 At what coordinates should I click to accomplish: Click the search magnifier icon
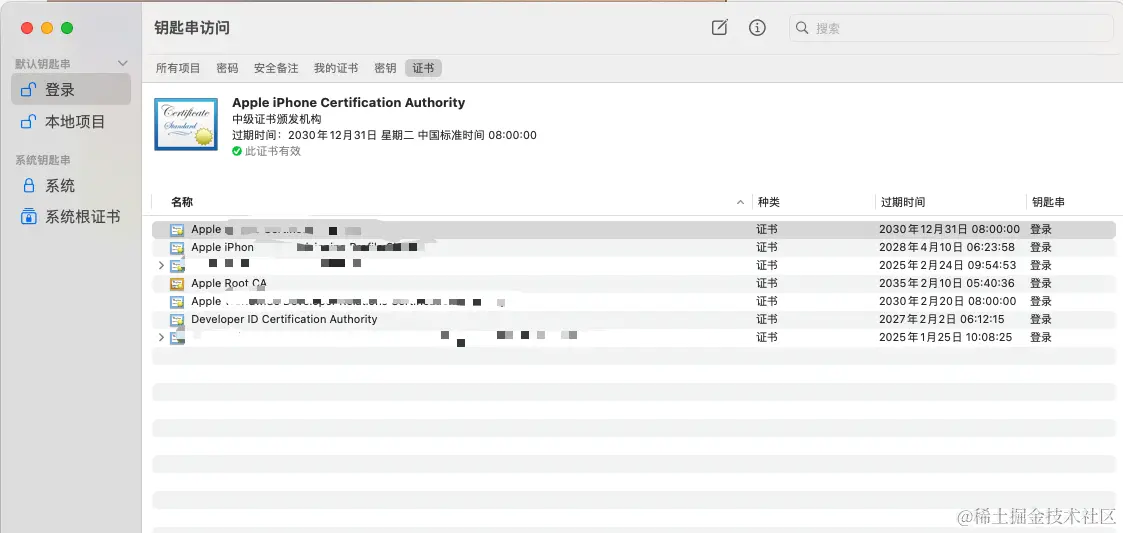point(802,29)
